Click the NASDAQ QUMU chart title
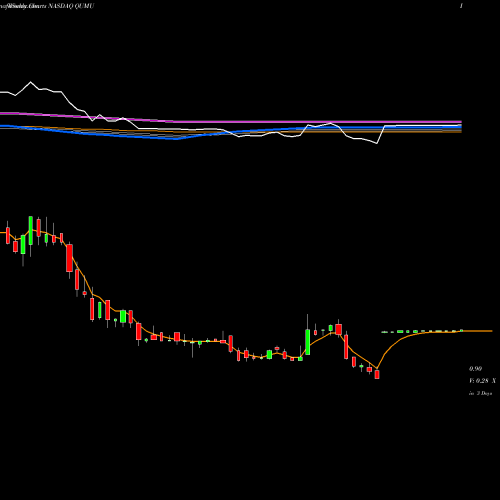The height and width of the screenshot is (500, 500). pos(71,6)
